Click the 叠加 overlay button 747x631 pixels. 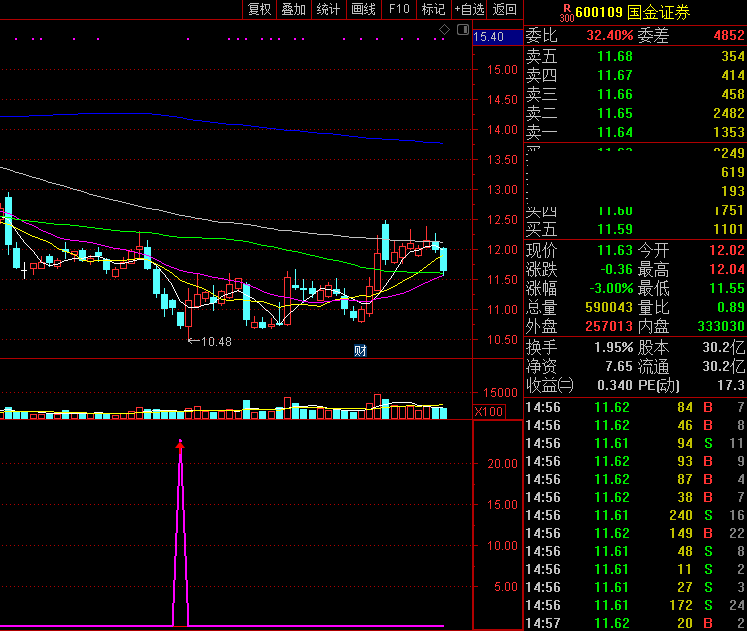coord(293,9)
